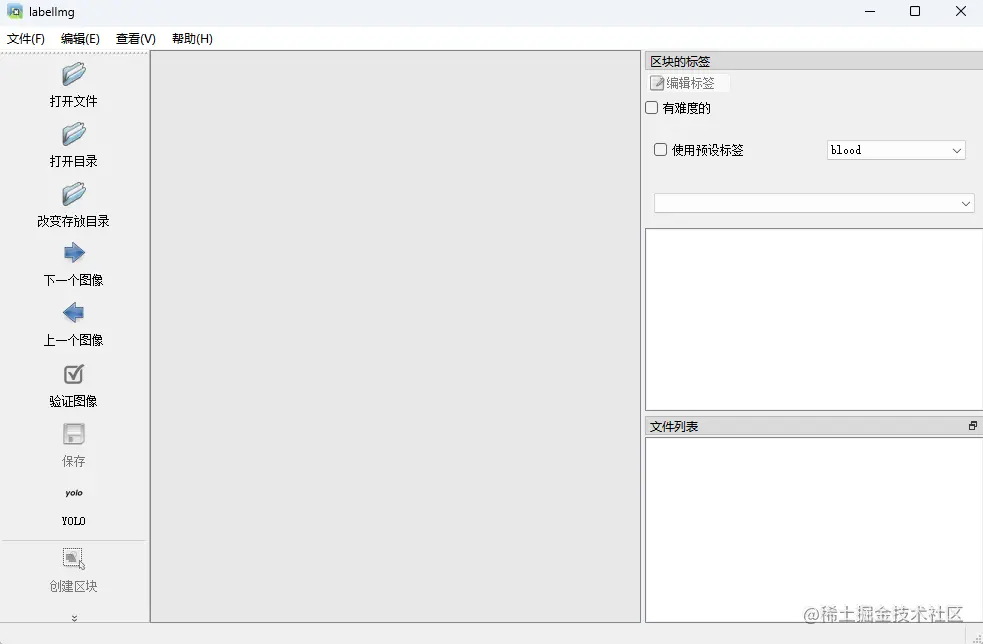Image resolution: width=983 pixels, height=644 pixels.
Task: Click the 文件列表 panel title
Action: 674,426
